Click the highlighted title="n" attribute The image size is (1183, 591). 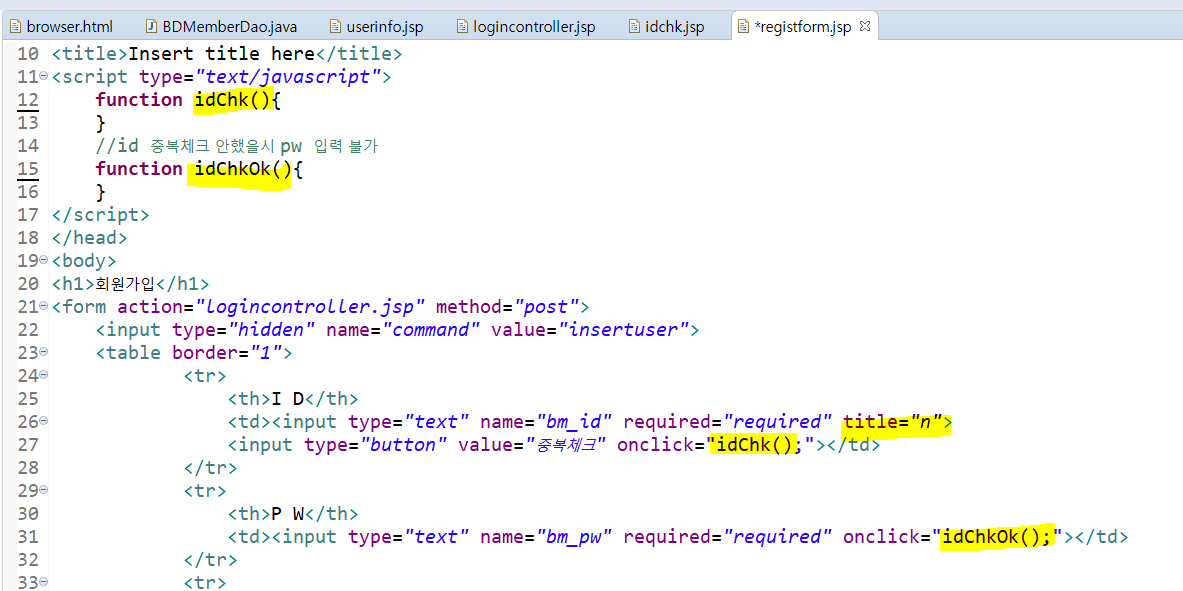click(x=894, y=423)
